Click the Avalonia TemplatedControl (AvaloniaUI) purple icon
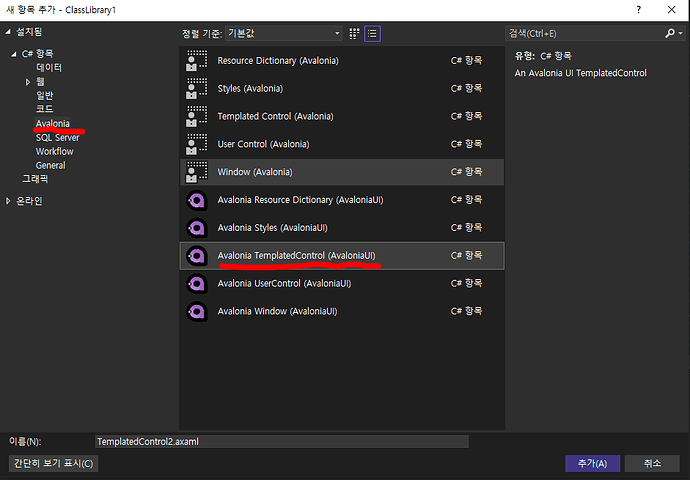 [x=196, y=256]
